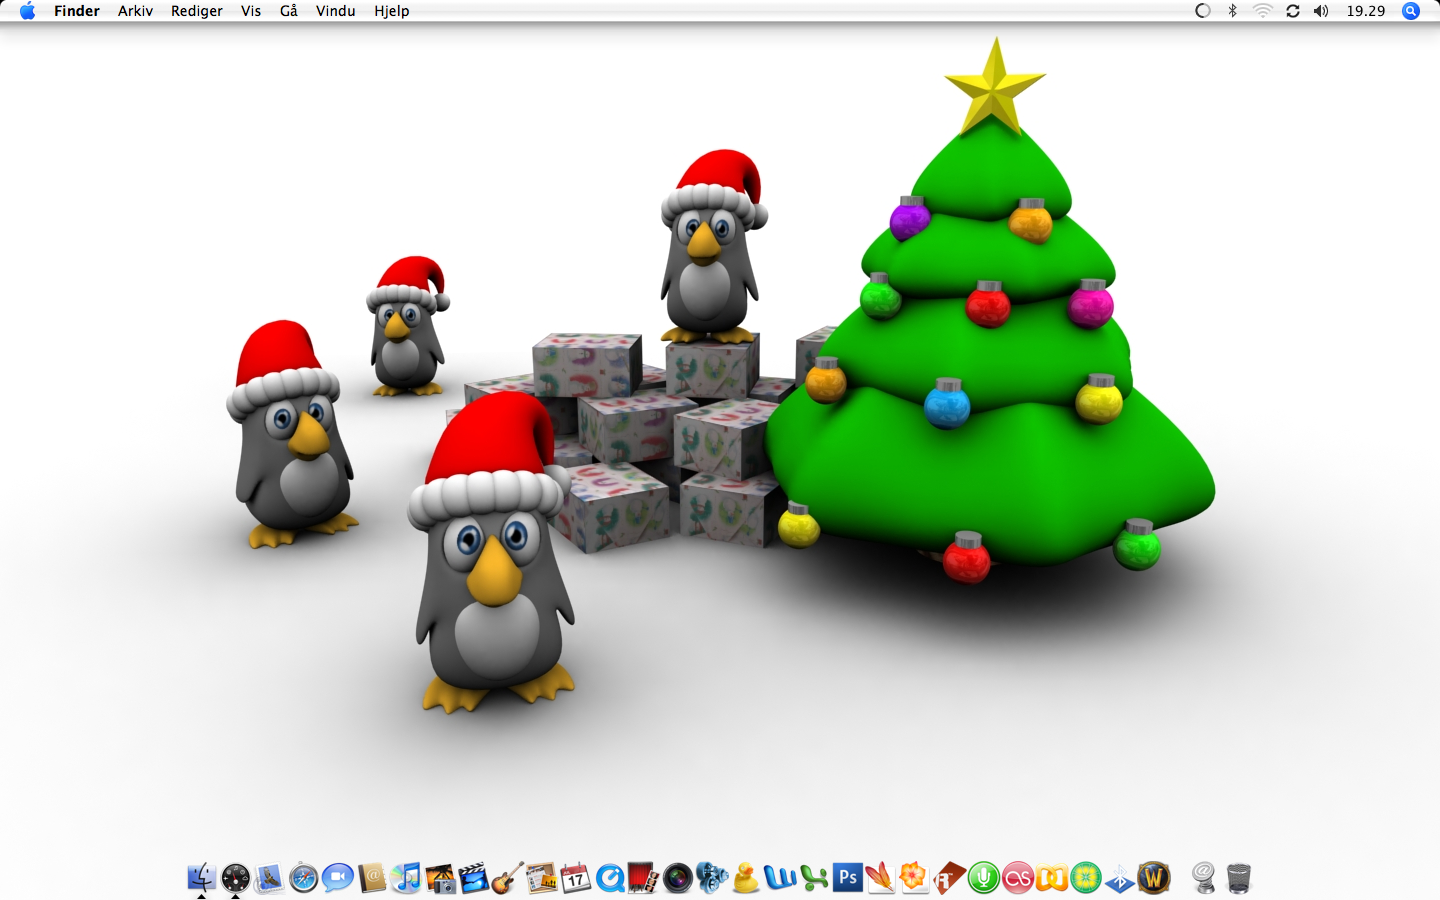Open LimeWire lime slice icon
1440x900 pixels.
[1085, 878]
